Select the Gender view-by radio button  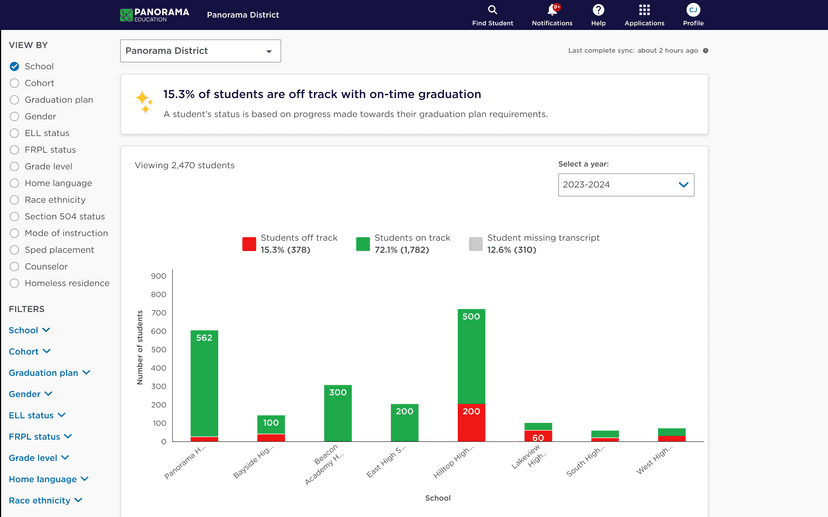click(x=14, y=117)
